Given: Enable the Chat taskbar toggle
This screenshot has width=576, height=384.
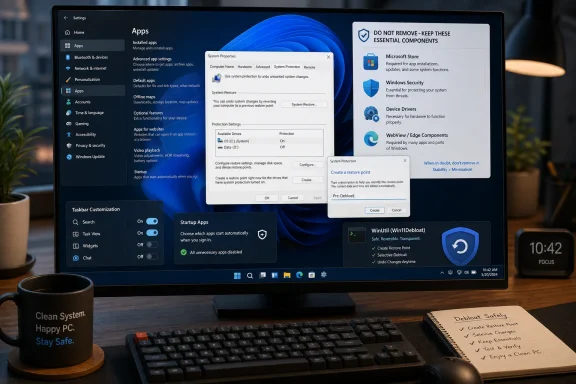Looking at the screenshot, I should [152, 256].
